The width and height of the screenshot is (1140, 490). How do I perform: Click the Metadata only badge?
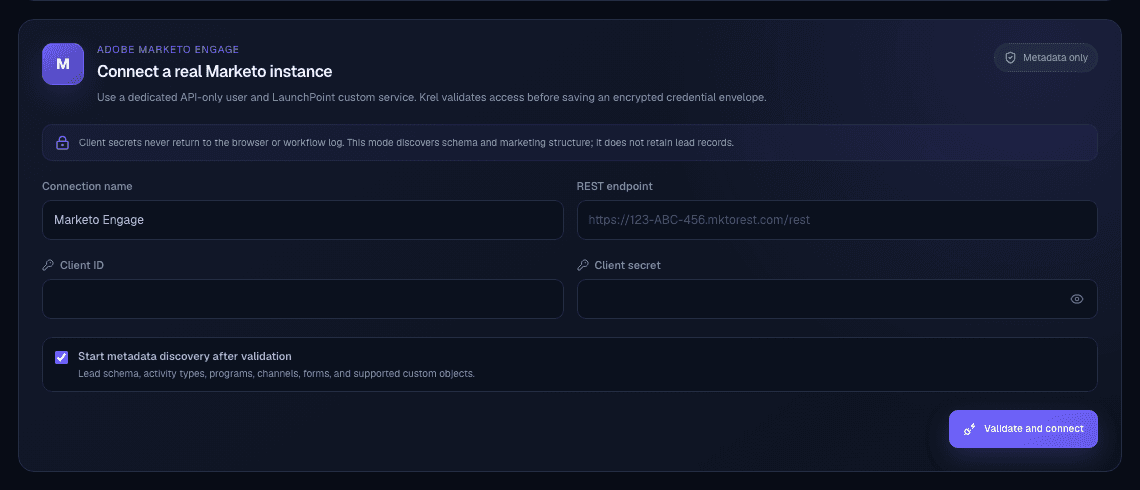[x=1045, y=57]
